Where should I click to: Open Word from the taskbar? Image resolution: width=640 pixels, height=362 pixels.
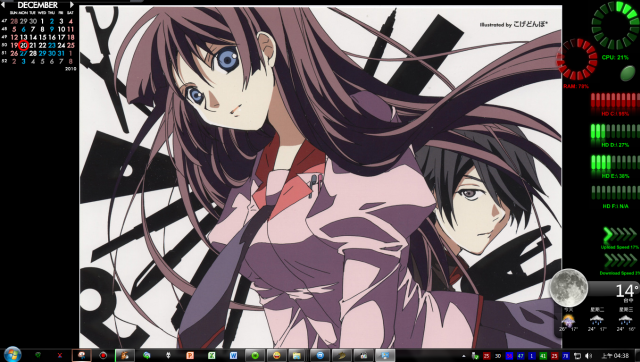(x=233, y=355)
